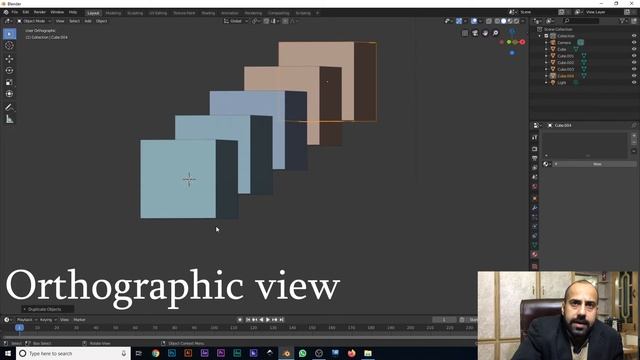Viewport: 640px width, 360px height.
Task: Open WhatsApp from the taskbar
Action: click(x=302, y=353)
